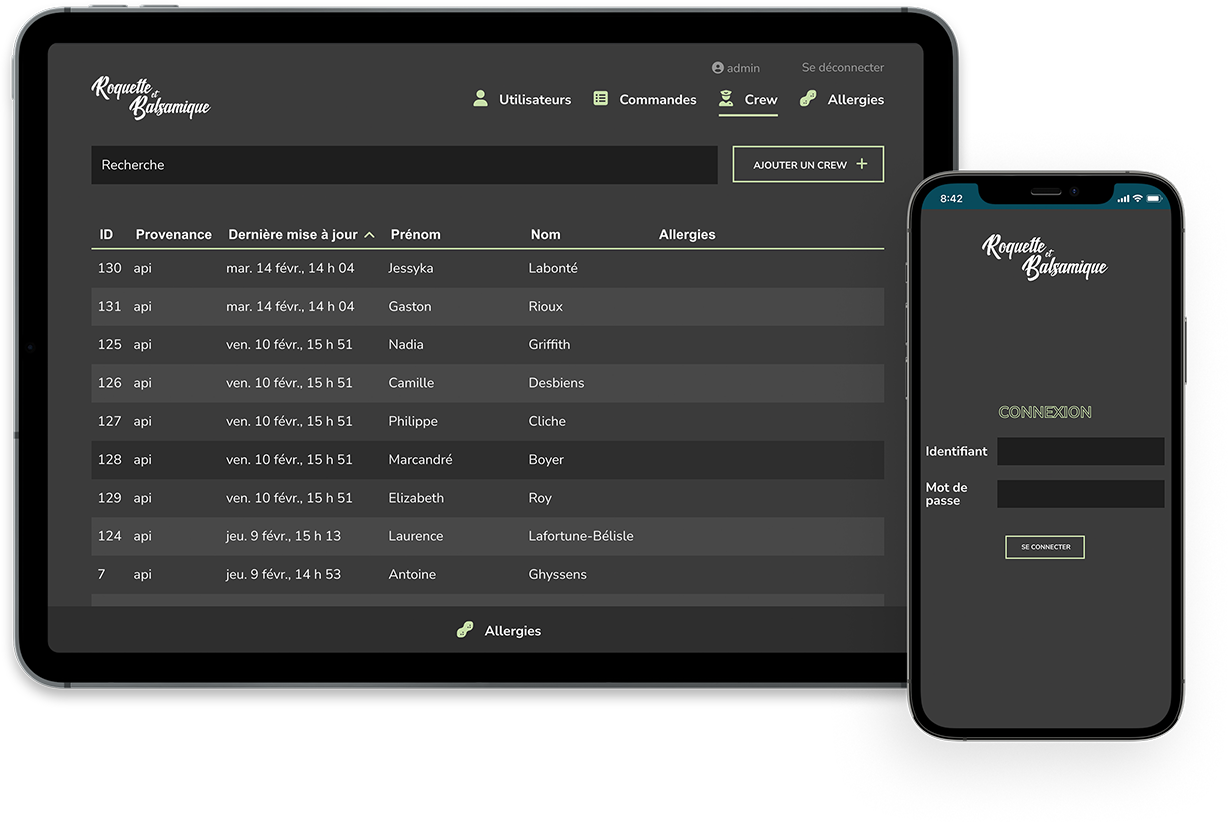
Task: Sort table by the Prénom column header
Action: pyautogui.click(x=415, y=234)
